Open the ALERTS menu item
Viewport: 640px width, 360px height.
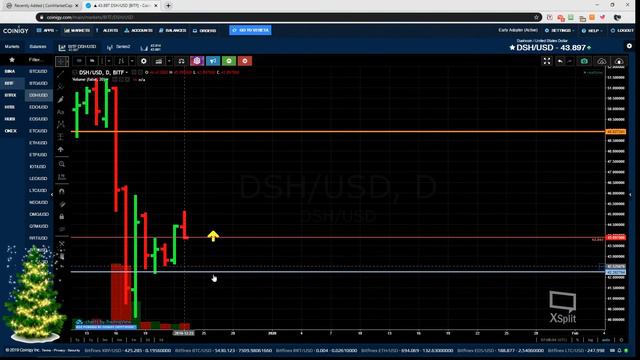coord(107,30)
